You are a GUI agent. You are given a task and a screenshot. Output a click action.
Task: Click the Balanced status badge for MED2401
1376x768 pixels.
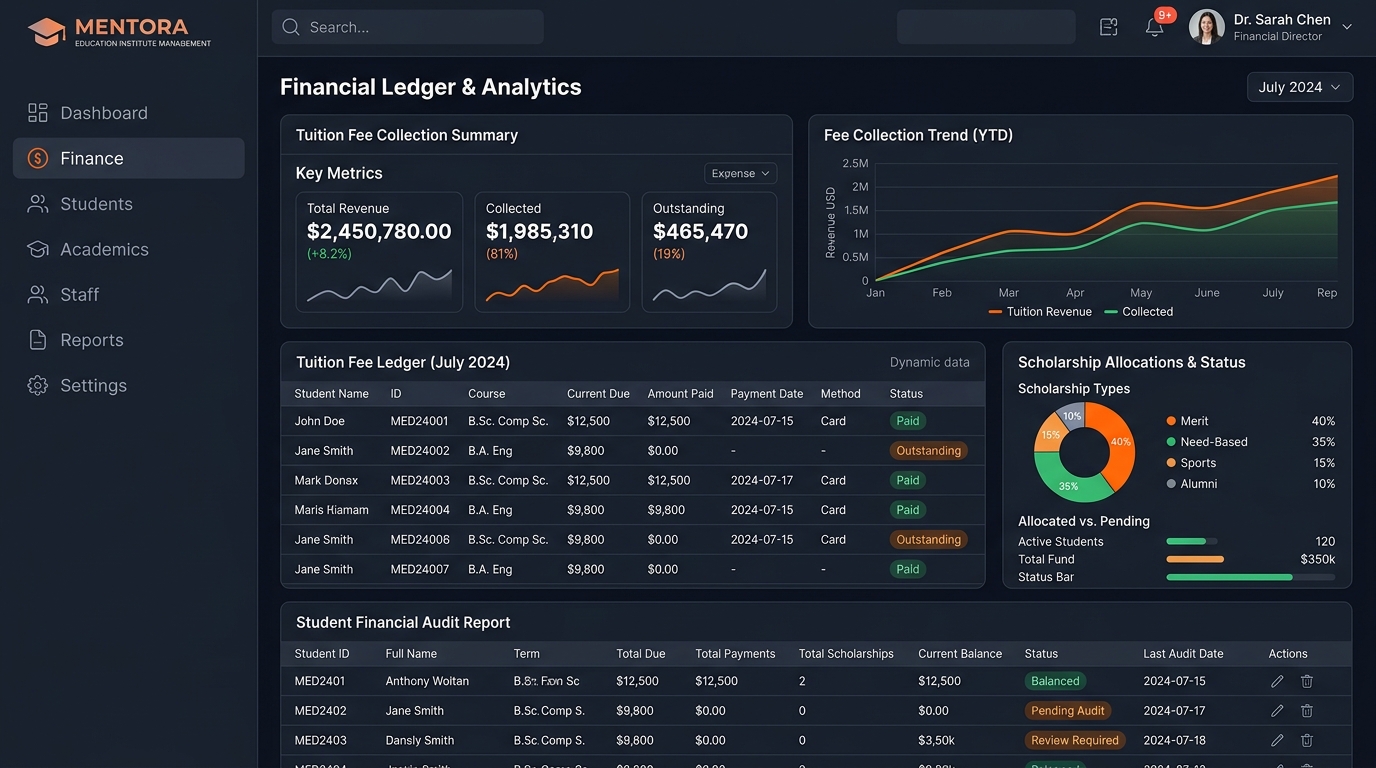pyautogui.click(x=1055, y=681)
